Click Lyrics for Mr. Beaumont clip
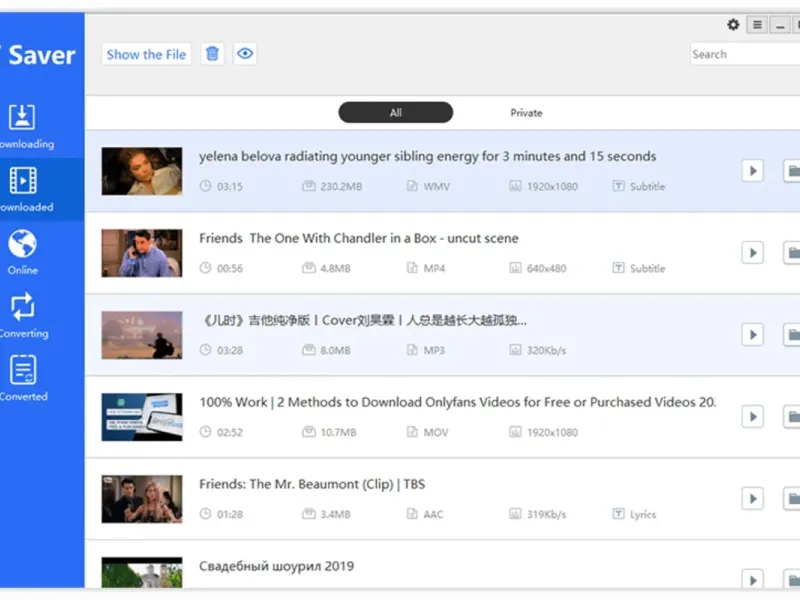The height and width of the screenshot is (600, 800). [x=634, y=514]
